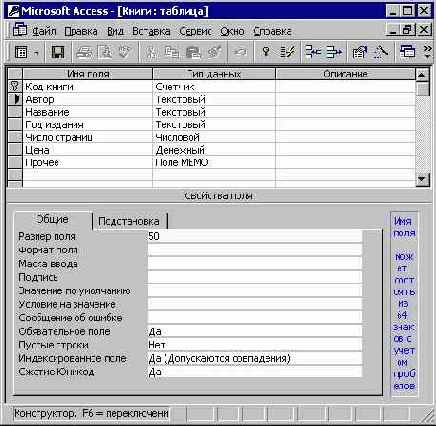Open Print Preview from the toolbar
The width and height of the screenshot is (436, 426).
(105, 52)
